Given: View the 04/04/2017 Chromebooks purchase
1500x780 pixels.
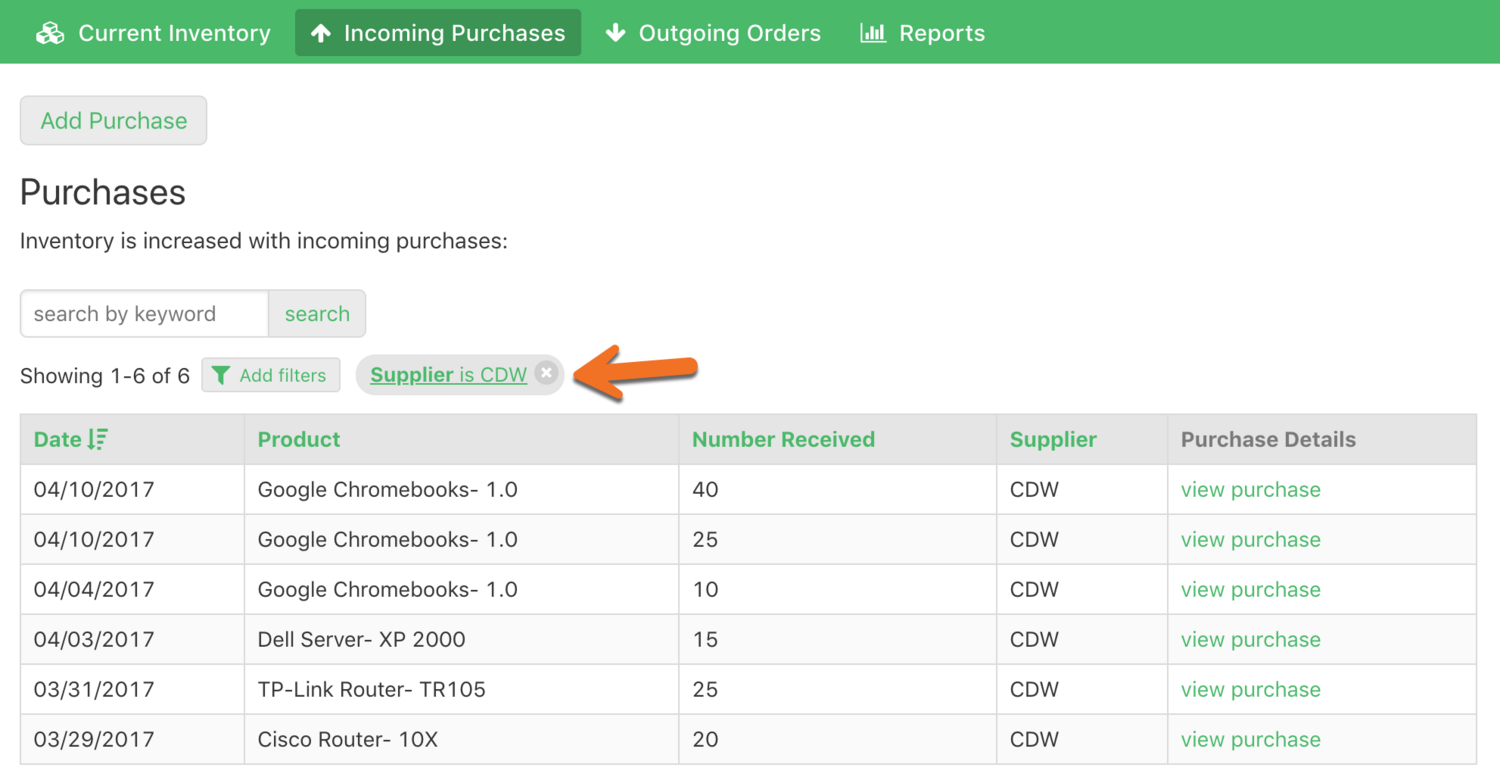Looking at the screenshot, I should (1250, 589).
